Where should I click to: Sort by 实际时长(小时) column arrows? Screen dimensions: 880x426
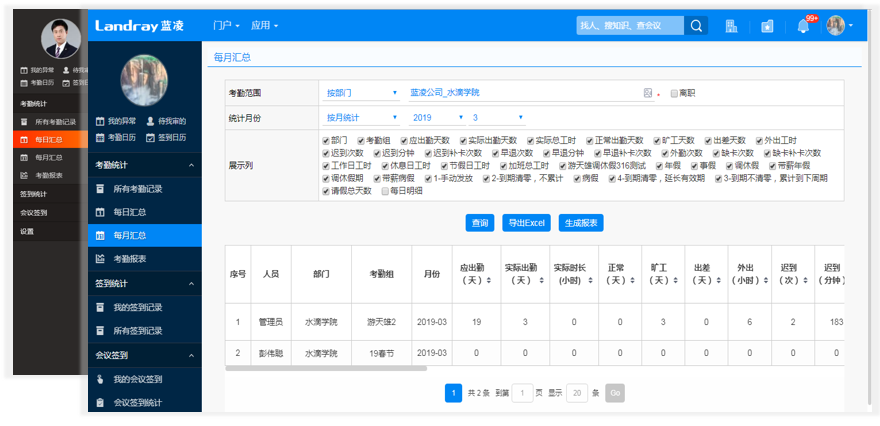click(x=591, y=280)
